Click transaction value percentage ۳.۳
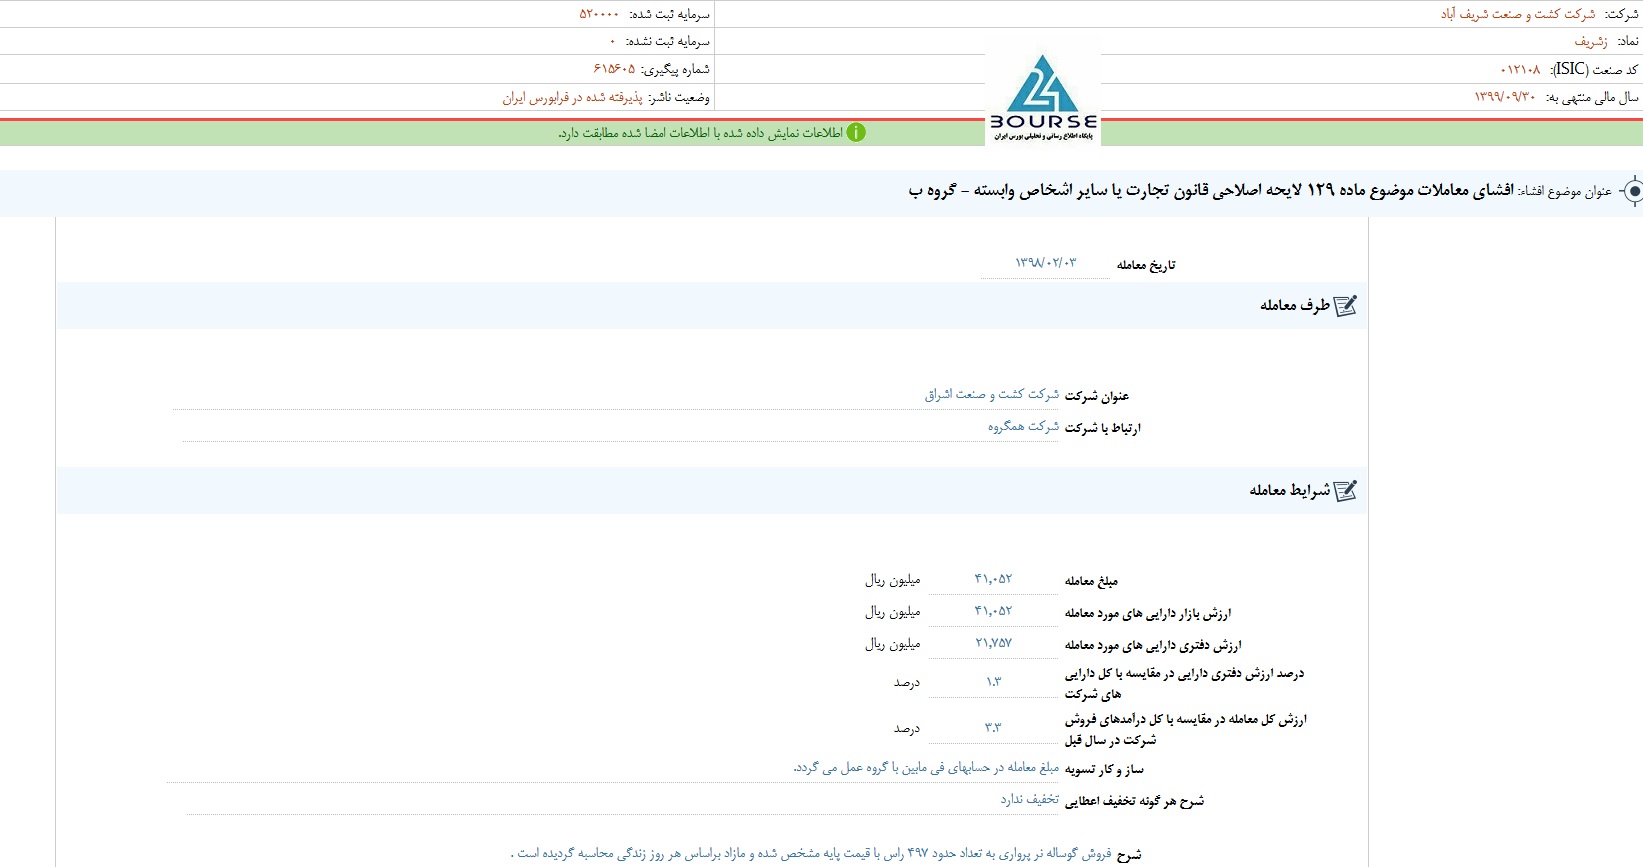The width and height of the screenshot is (1643, 867). click(993, 728)
